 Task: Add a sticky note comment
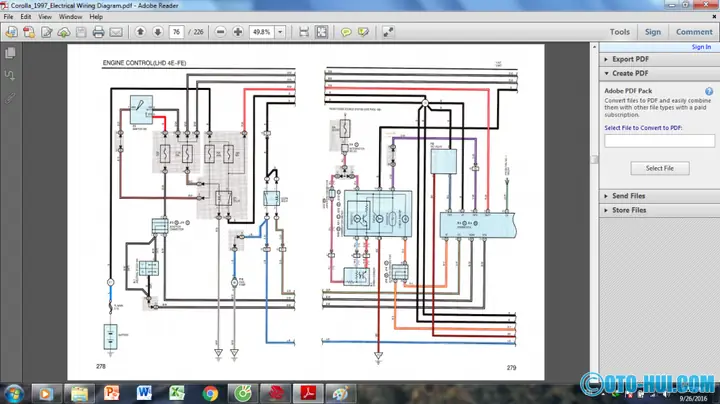(346, 32)
